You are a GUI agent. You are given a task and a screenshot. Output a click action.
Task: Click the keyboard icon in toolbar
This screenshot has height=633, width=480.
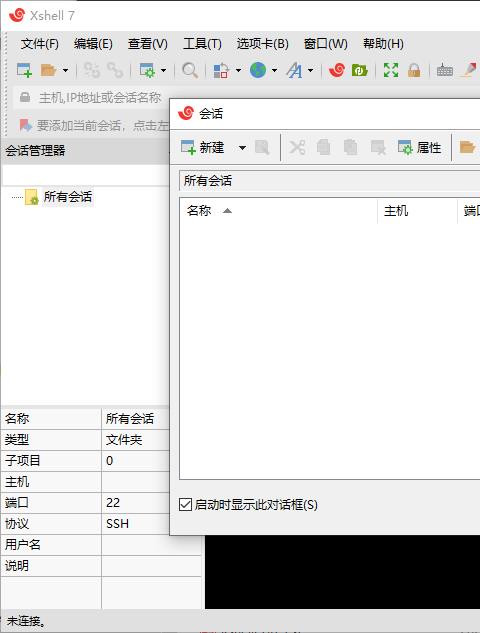pyautogui.click(x=444, y=70)
